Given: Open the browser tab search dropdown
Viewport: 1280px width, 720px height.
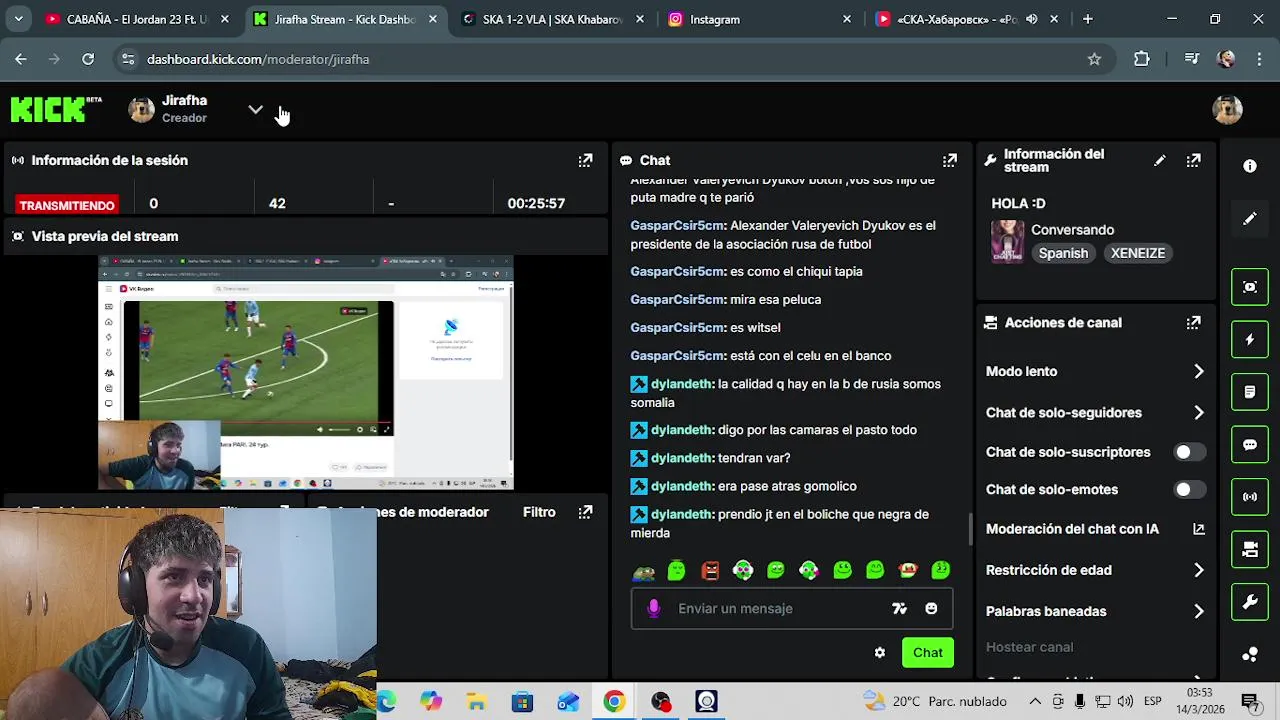Looking at the screenshot, I should [x=18, y=19].
